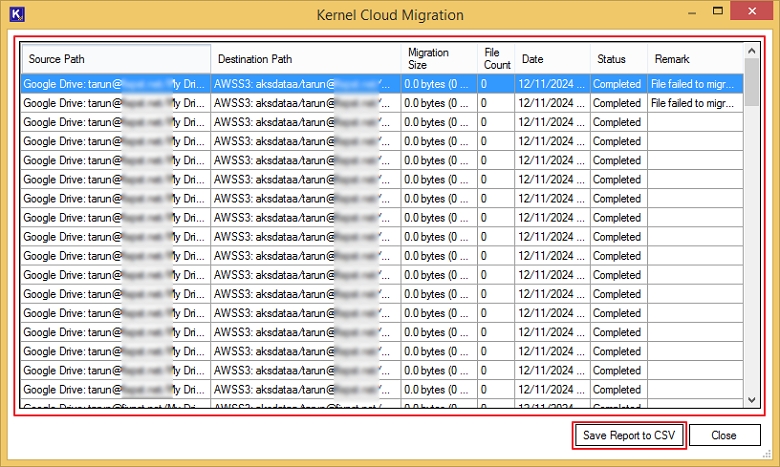The image size is (780, 467).
Task: Minimize the Kernel Cloud Migration window
Action: click(x=692, y=13)
